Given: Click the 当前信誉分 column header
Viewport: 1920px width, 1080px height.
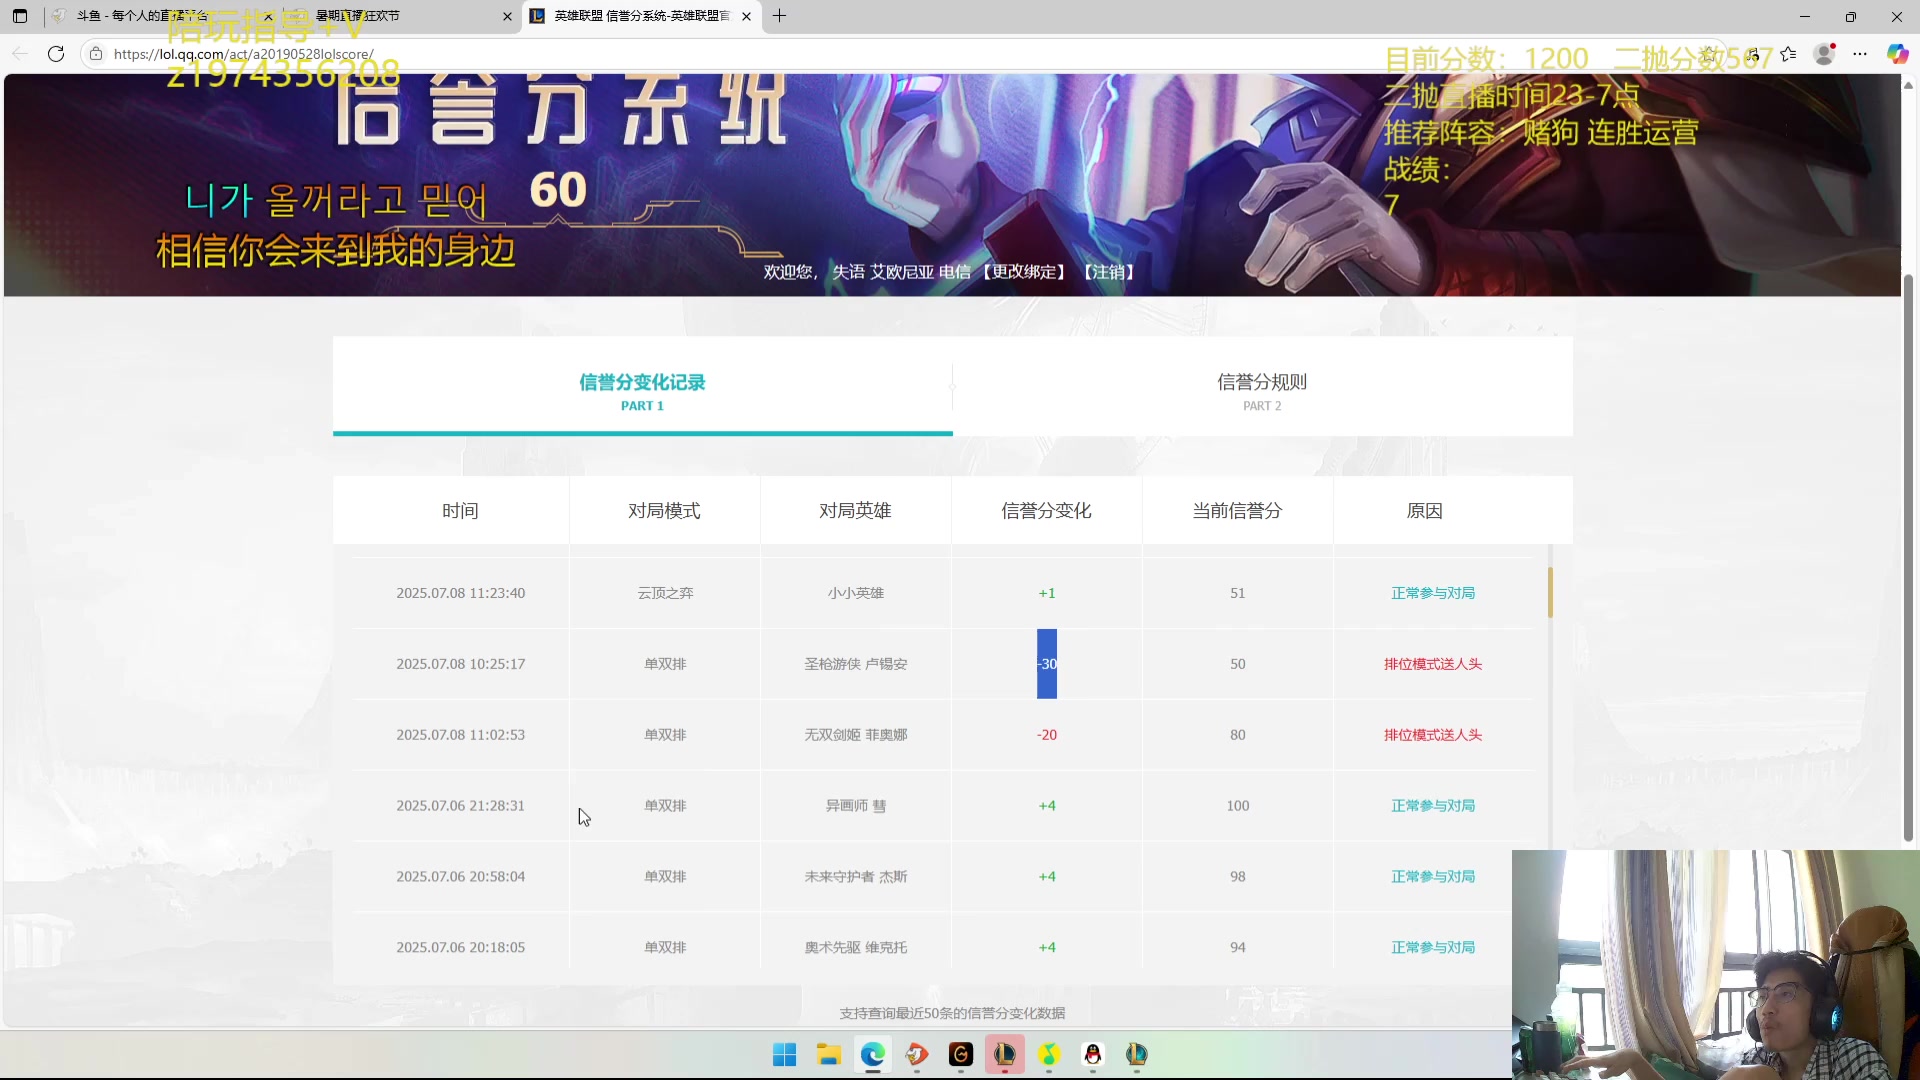Looking at the screenshot, I should [x=1237, y=511].
